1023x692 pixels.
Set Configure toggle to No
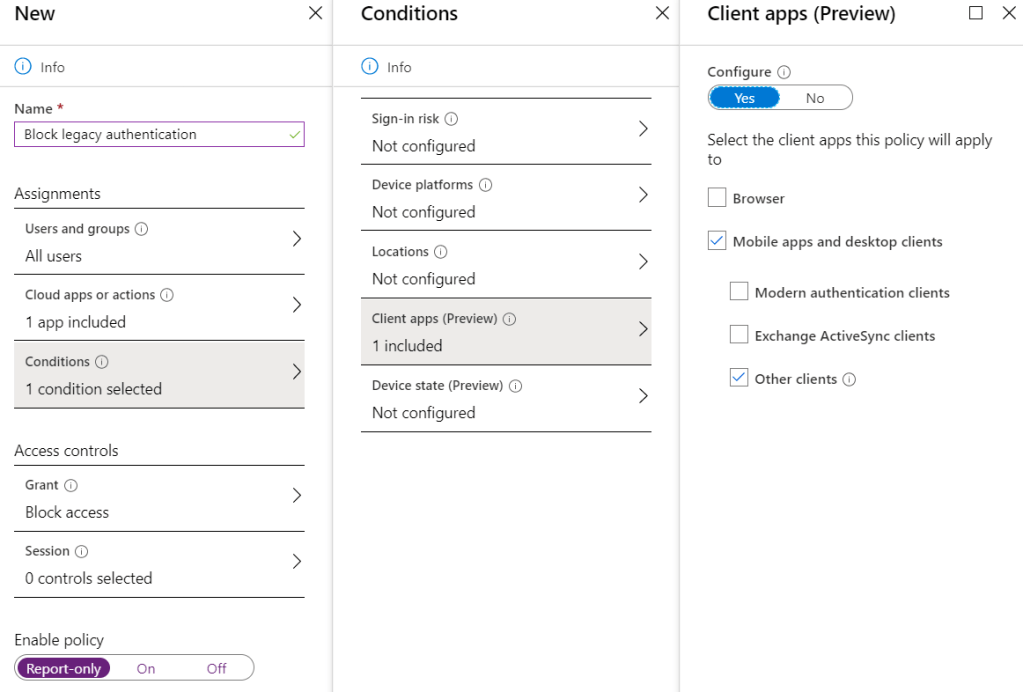[815, 98]
